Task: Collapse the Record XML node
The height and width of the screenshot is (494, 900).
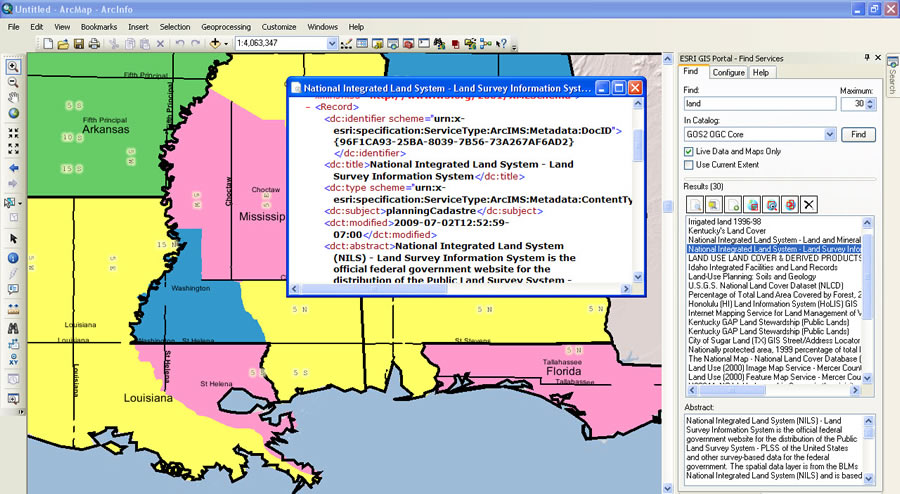Action: (308, 107)
